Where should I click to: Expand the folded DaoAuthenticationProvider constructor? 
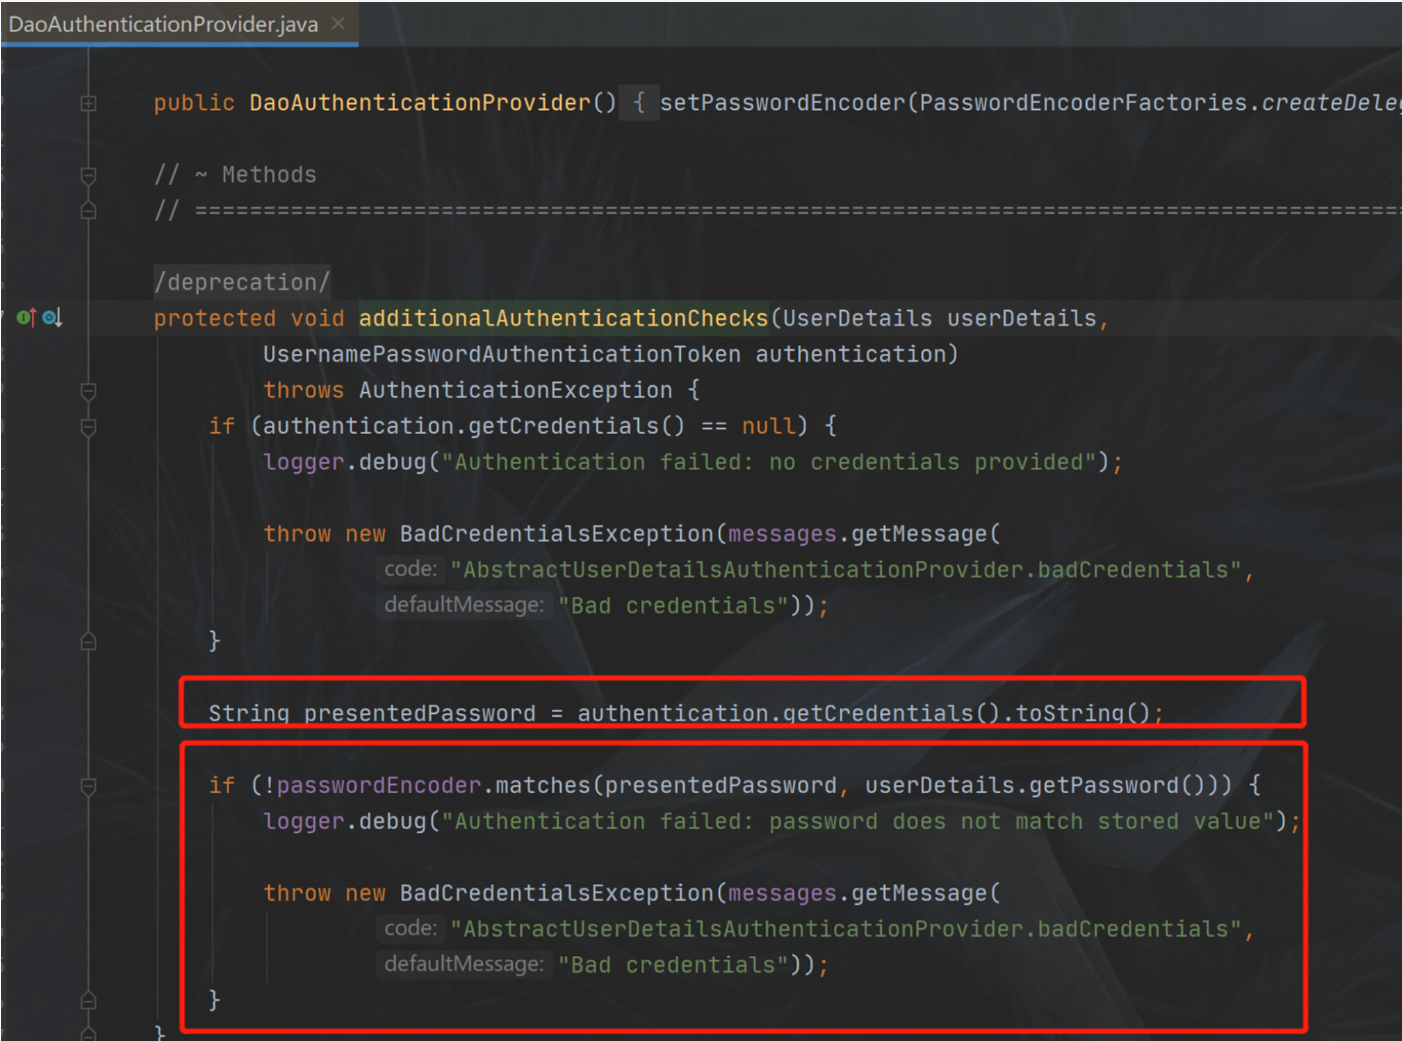point(88,103)
